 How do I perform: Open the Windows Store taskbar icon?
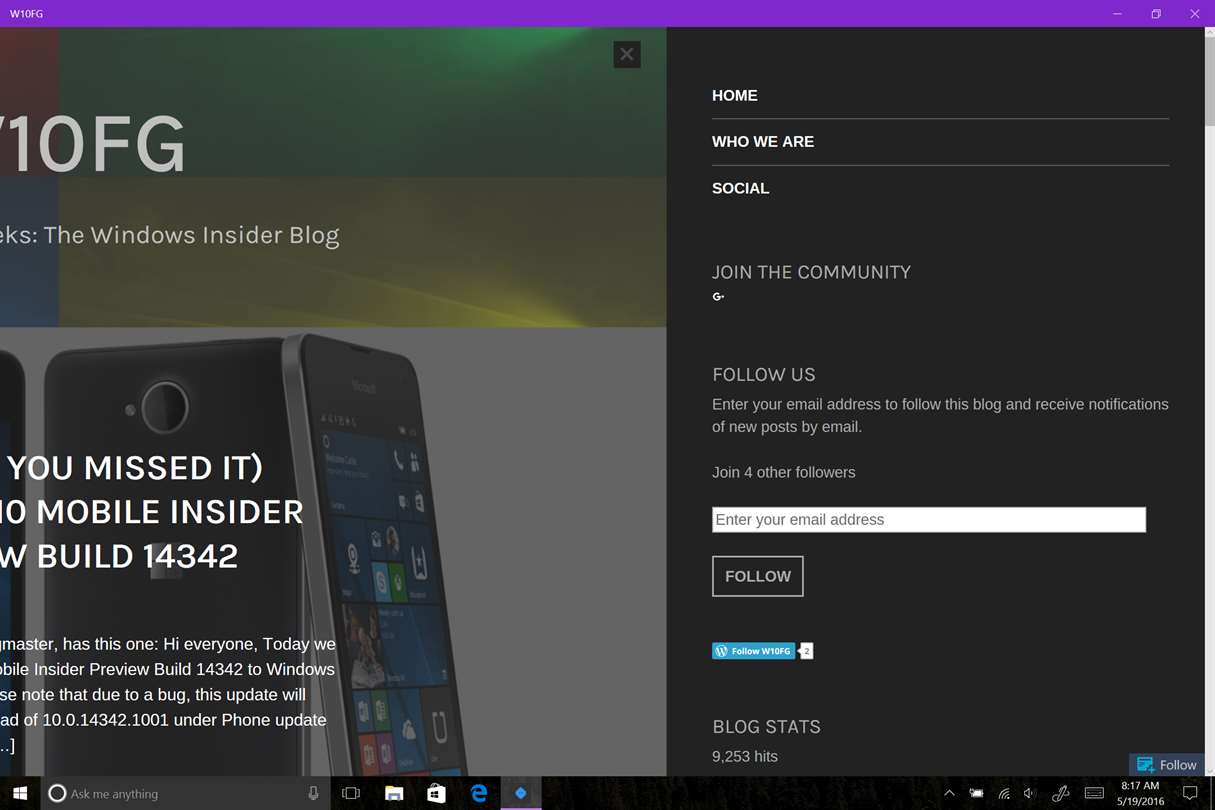[436, 793]
